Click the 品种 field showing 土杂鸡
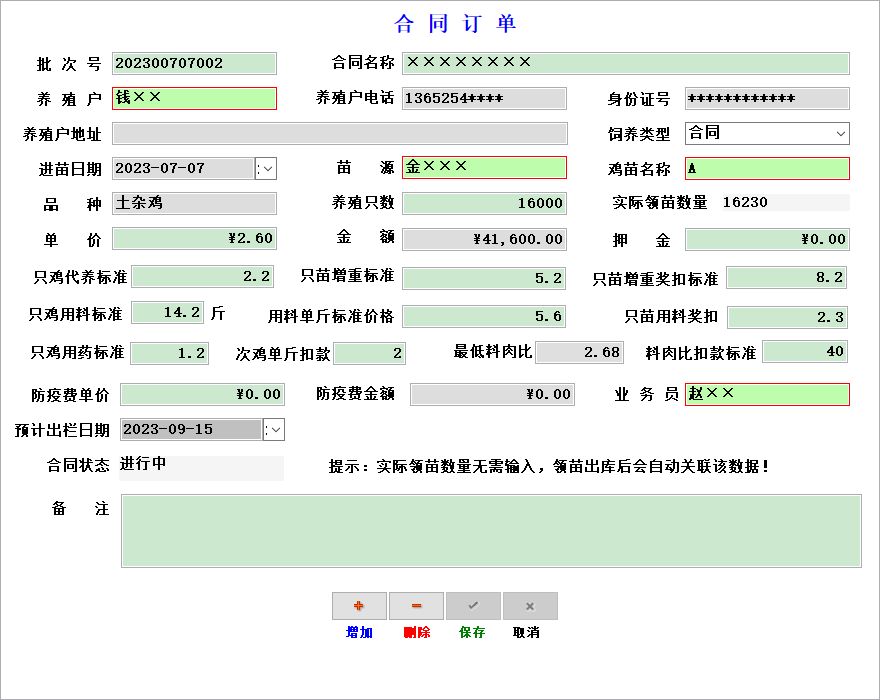Screen dimensions: 880x700 pyautogui.click(x=194, y=203)
